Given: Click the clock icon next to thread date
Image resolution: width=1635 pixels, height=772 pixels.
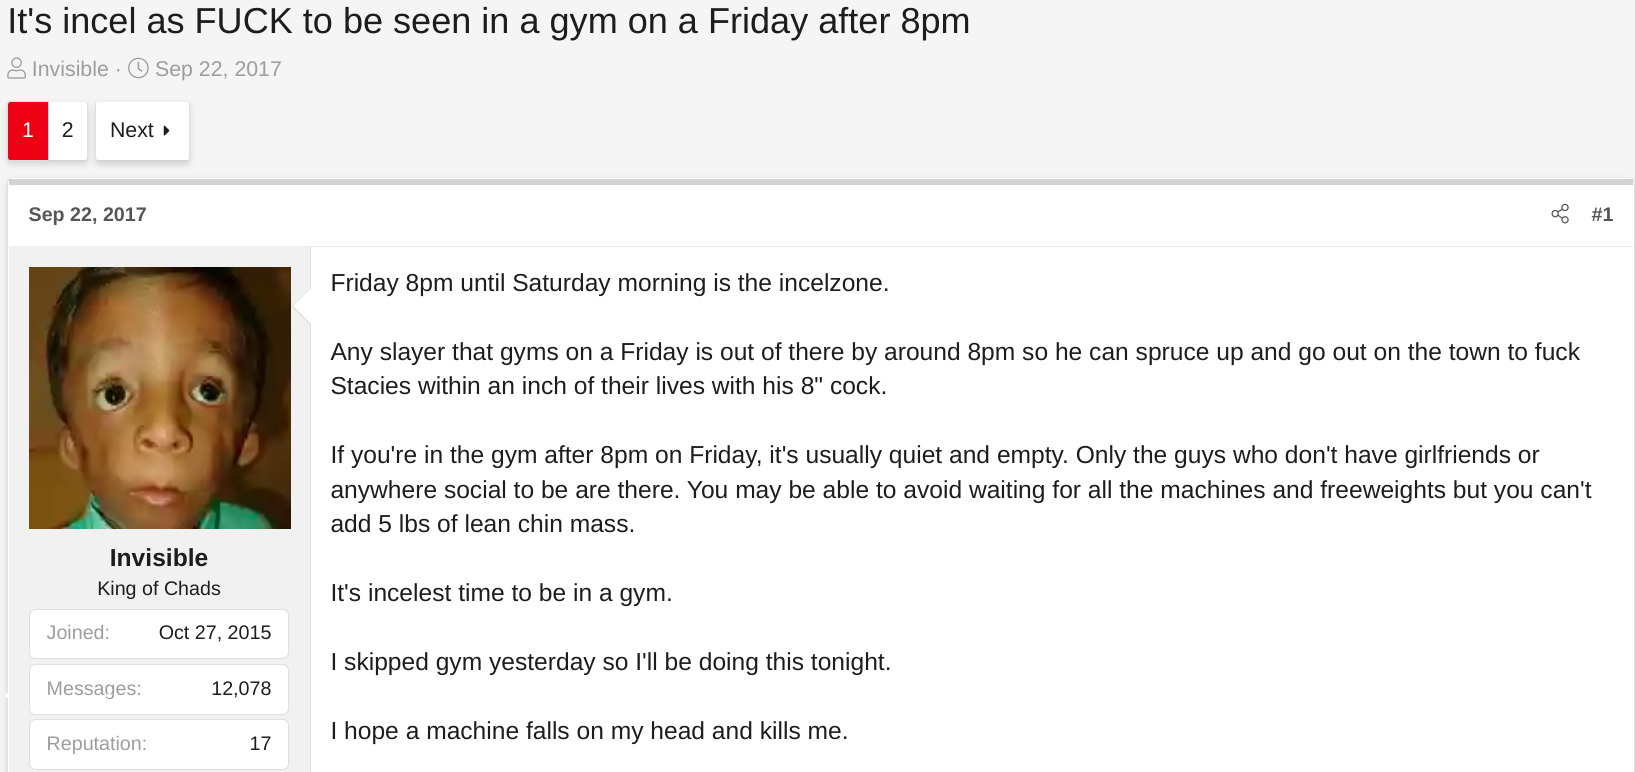Looking at the screenshot, I should 139,69.
